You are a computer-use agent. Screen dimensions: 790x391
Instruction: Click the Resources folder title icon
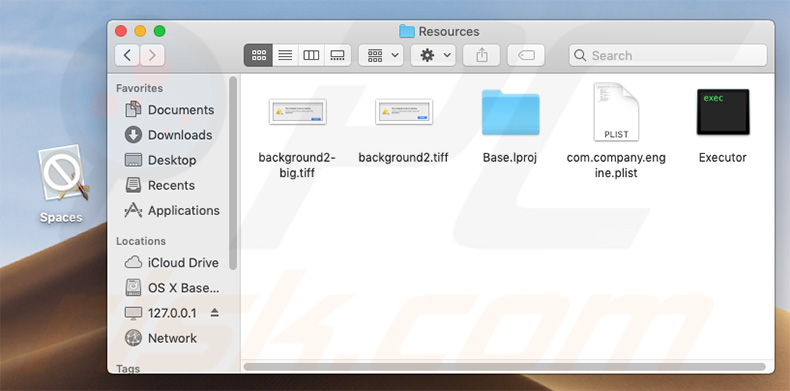click(407, 31)
